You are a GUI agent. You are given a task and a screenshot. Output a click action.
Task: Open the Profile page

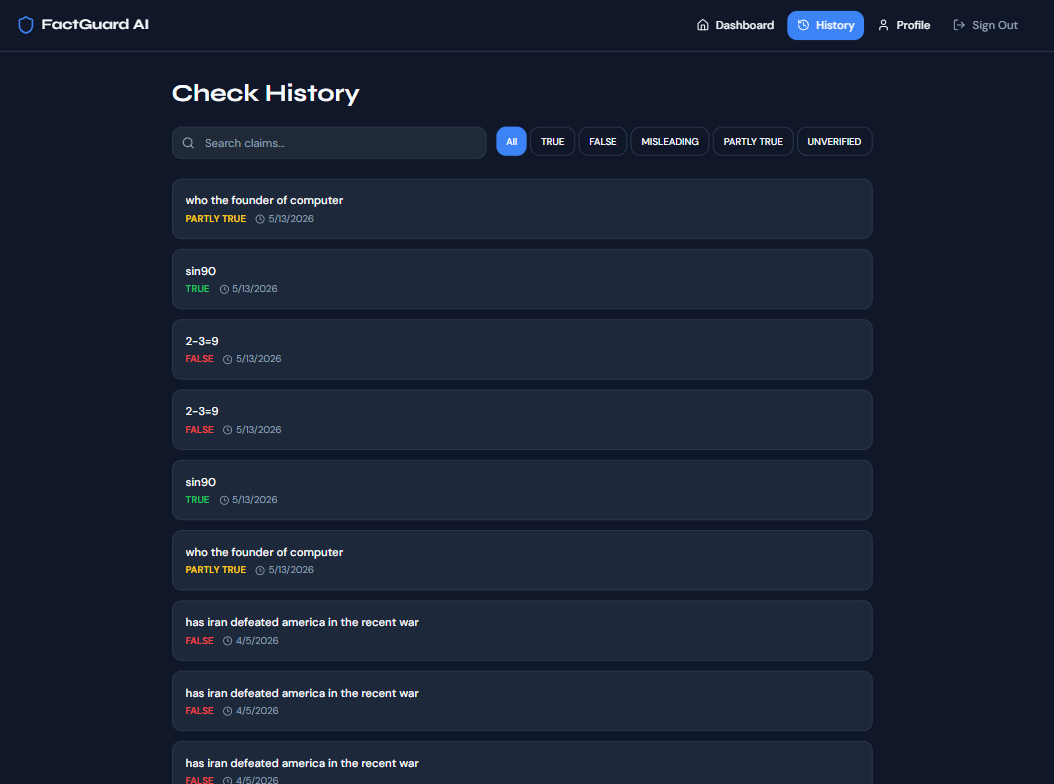pos(903,25)
